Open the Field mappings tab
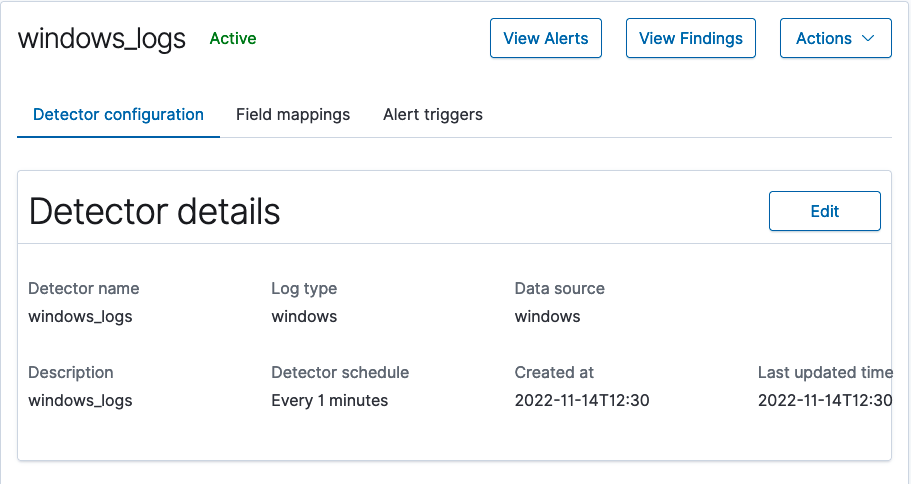Image resolution: width=911 pixels, height=484 pixels. pyautogui.click(x=293, y=114)
